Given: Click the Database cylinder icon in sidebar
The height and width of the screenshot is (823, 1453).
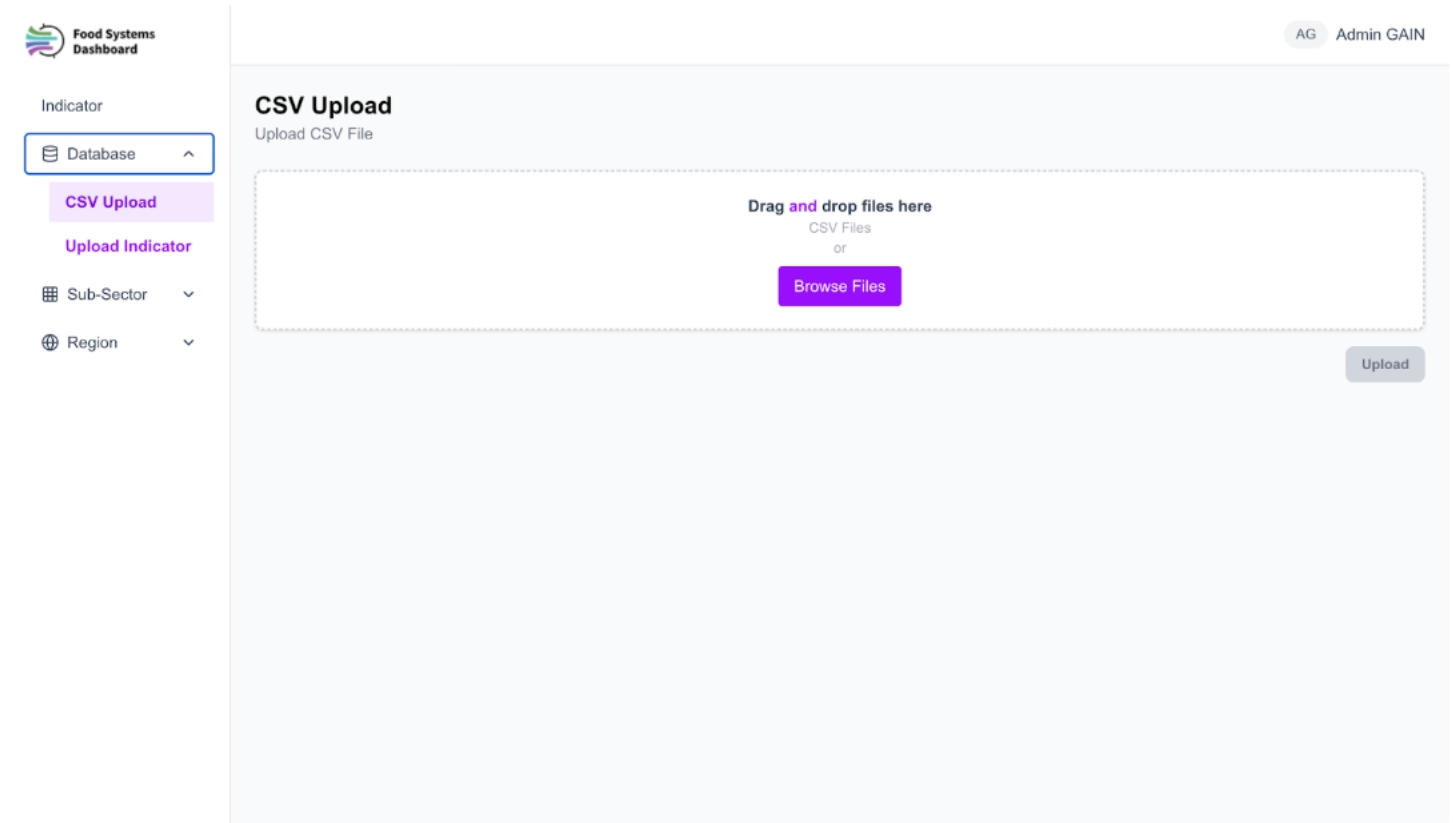Looking at the screenshot, I should point(49,154).
